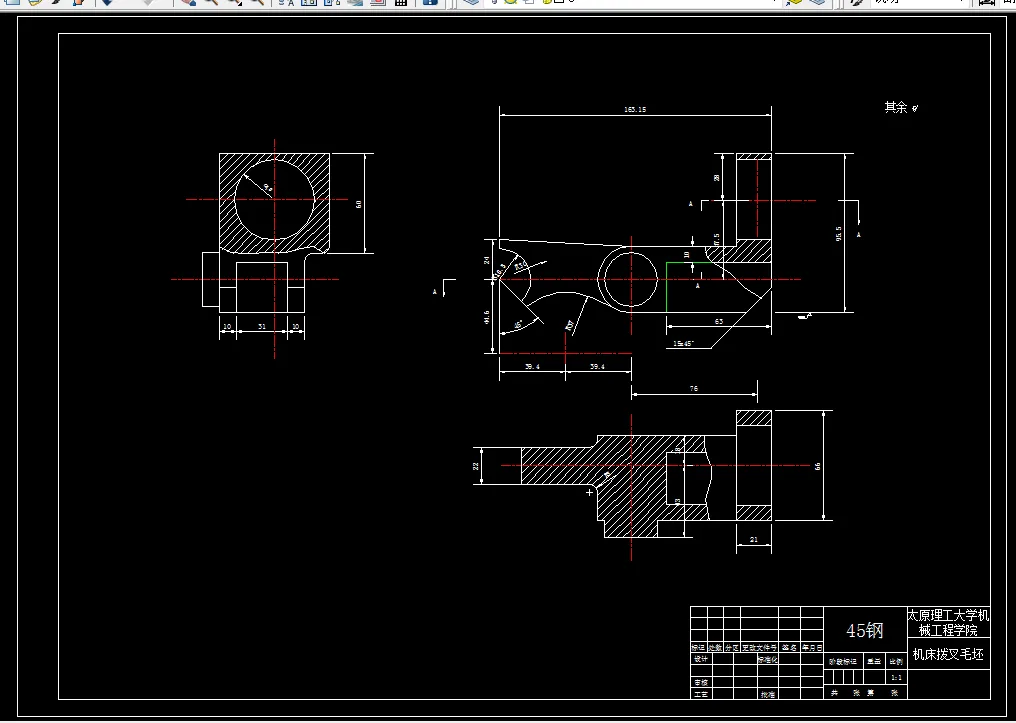Screen dimensions: 1016x723
Task: Open the Dimension Style icon
Action: [x=986, y=2]
